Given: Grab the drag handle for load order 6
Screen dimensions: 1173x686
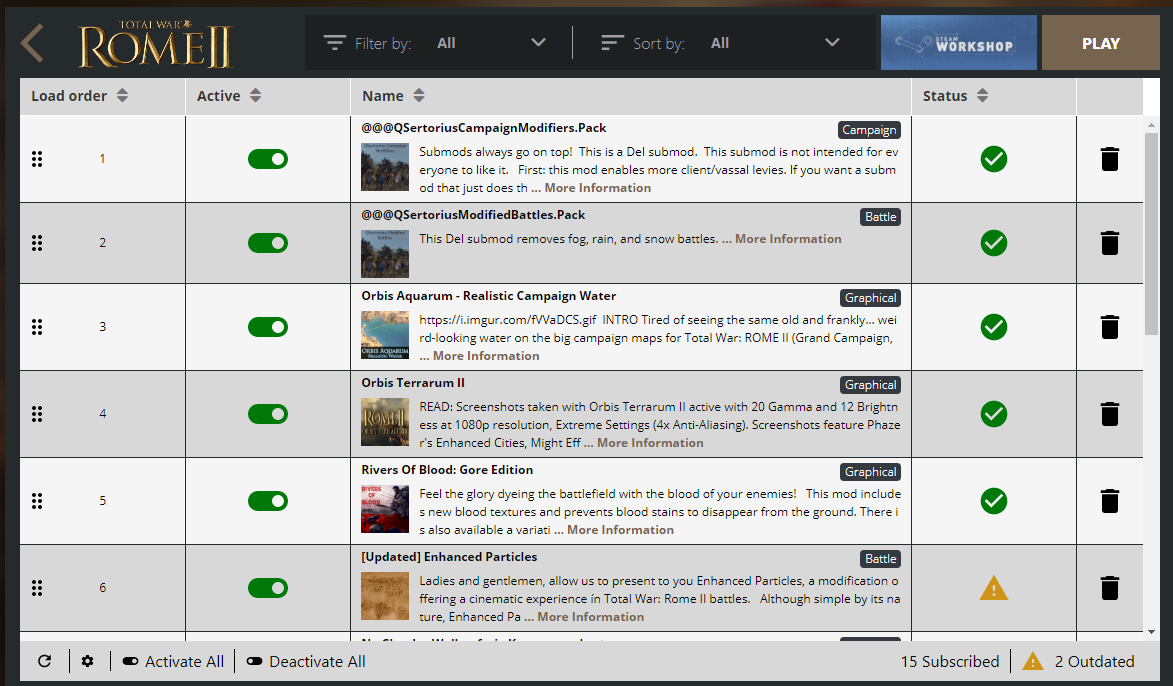Looking at the screenshot, I should [37, 587].
